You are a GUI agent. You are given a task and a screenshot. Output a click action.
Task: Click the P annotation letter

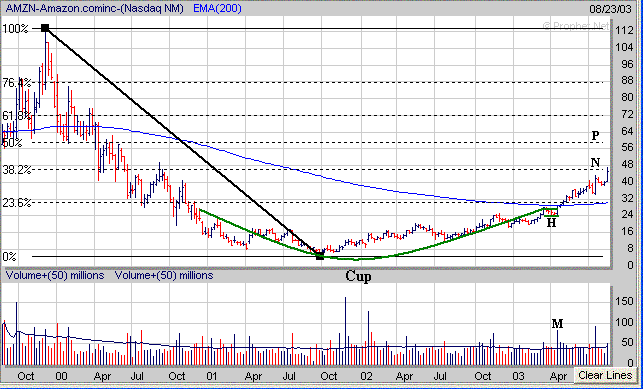(595, 135)
